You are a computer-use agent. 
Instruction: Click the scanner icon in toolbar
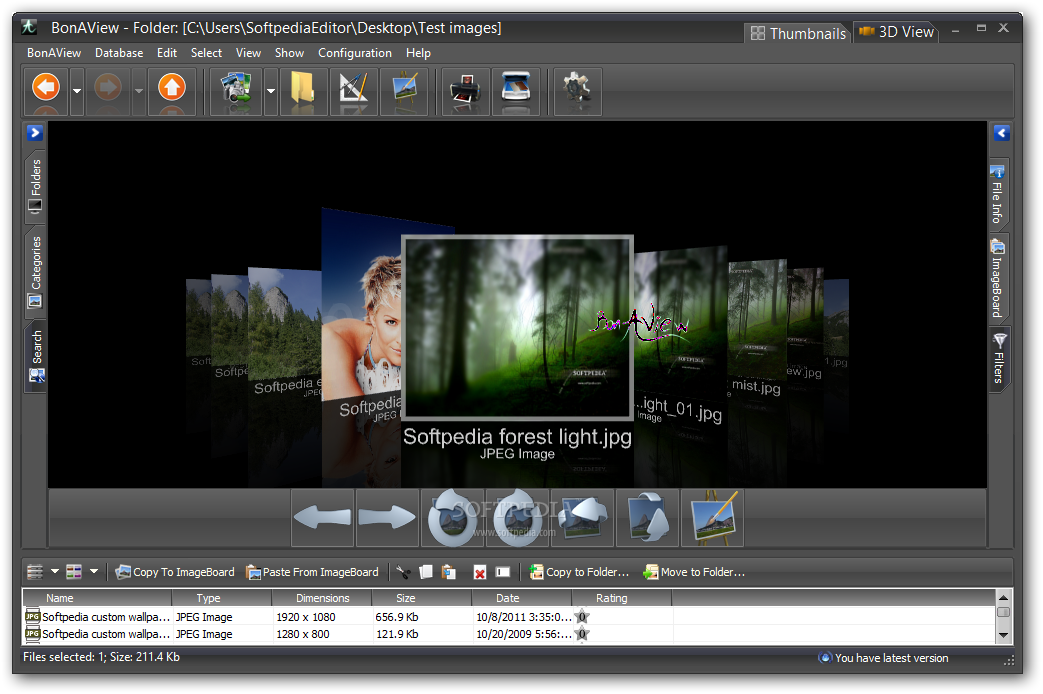point(516,90)
